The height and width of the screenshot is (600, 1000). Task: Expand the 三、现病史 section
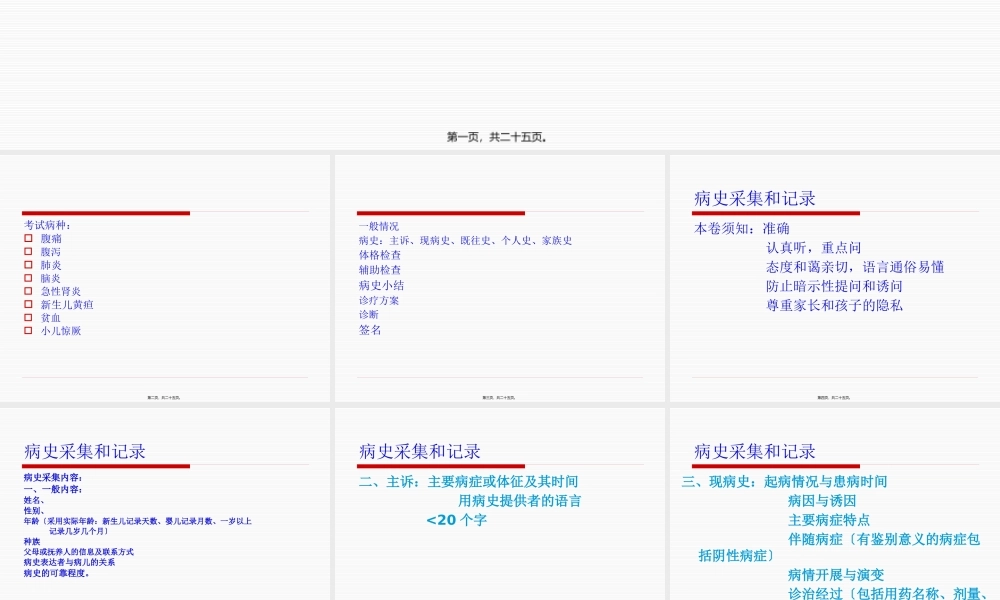(x=720, y=481)
